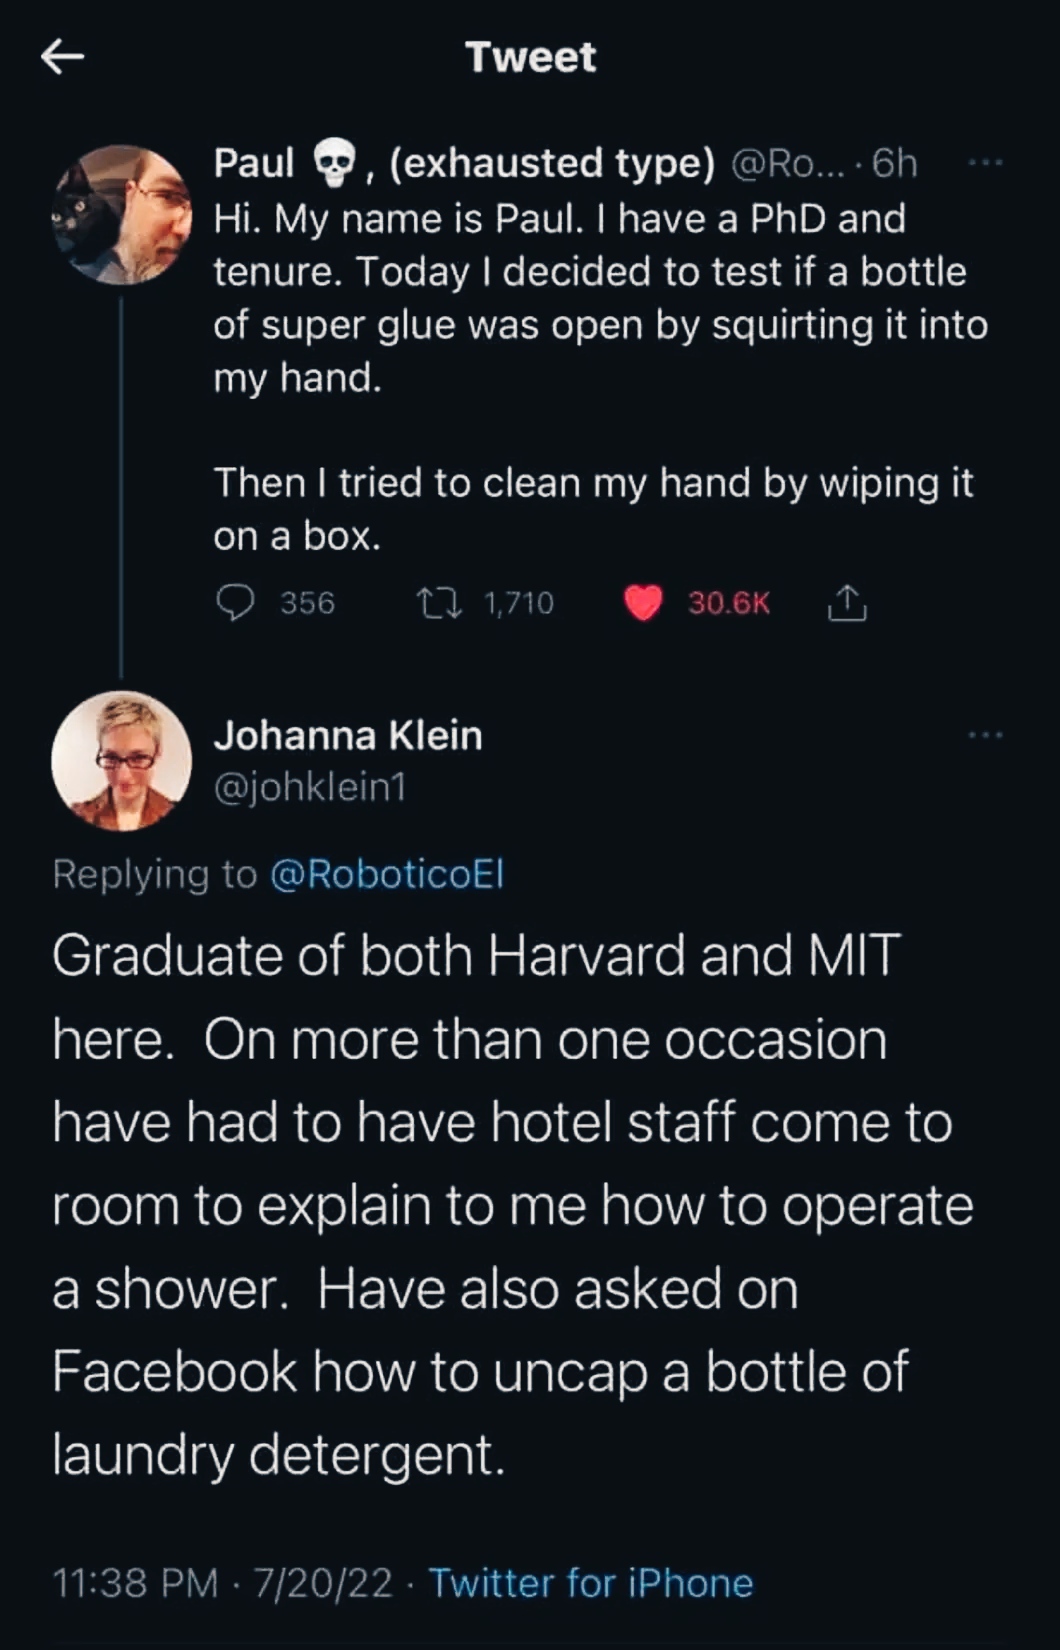Toggle the red heart like on Paul's tweet

click(643, 602)
